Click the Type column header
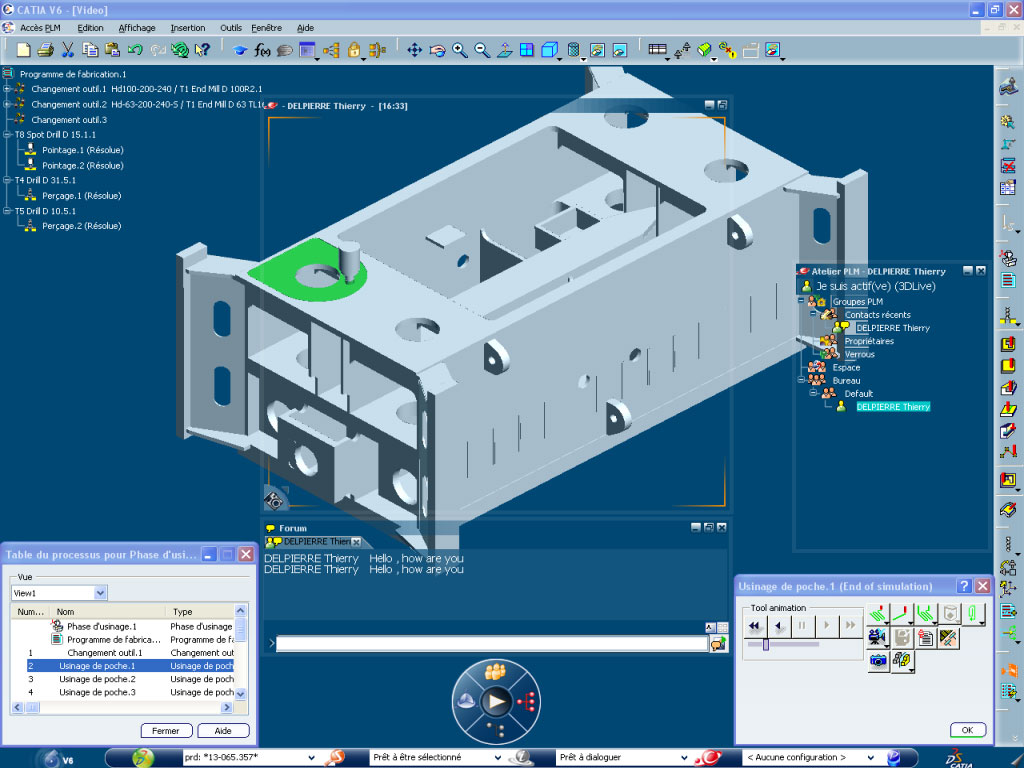Image resolution: width=1024 pixels, height=768 pixels. pos(200,612)
